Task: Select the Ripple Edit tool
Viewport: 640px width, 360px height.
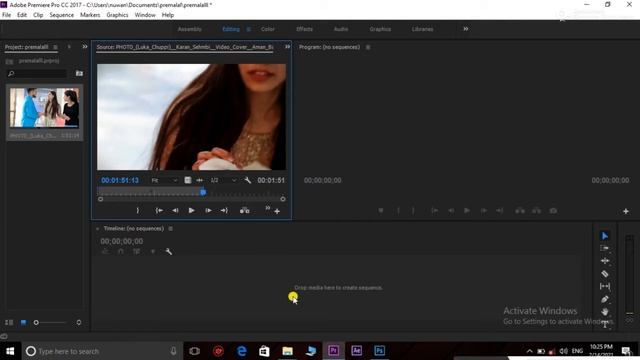Action: (605, 261)
